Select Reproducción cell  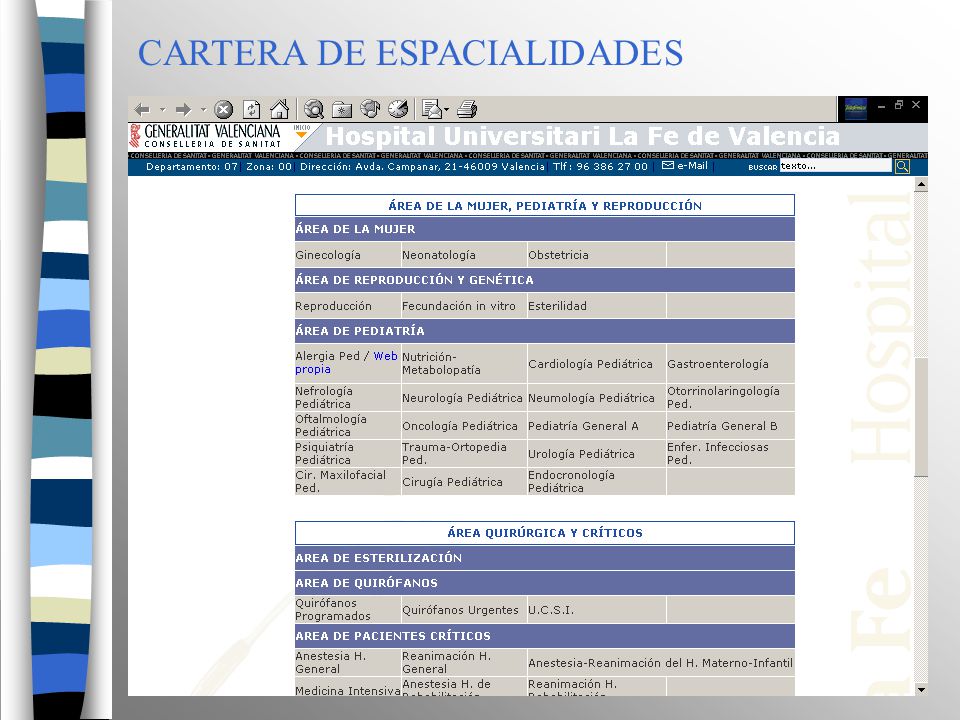(347, 306)
